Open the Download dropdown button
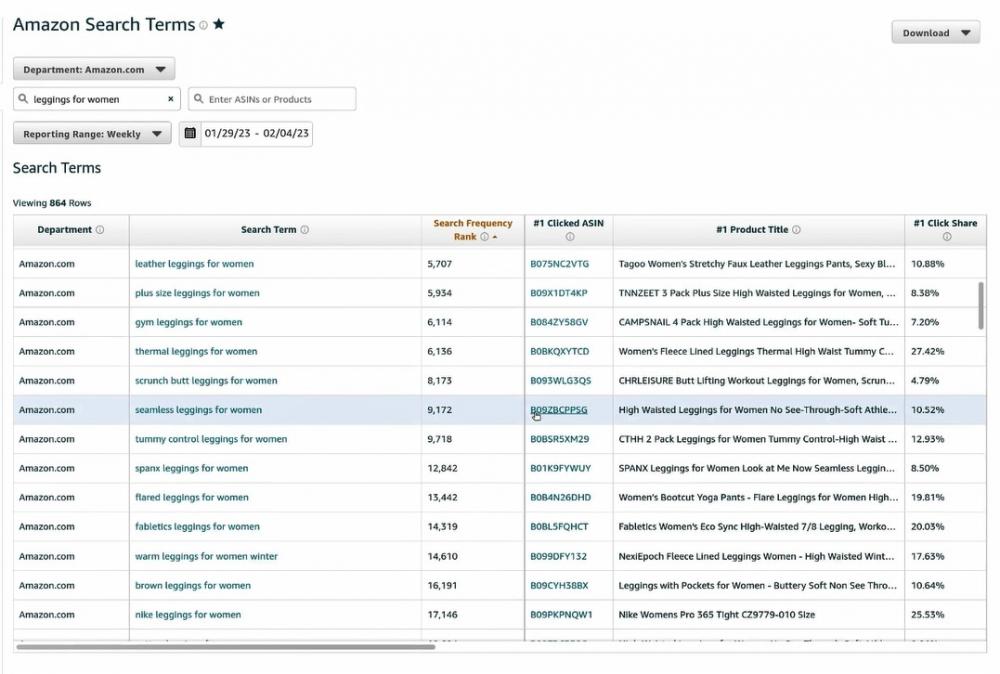This screenshot has width=1000, height=674. click(936, 33)
